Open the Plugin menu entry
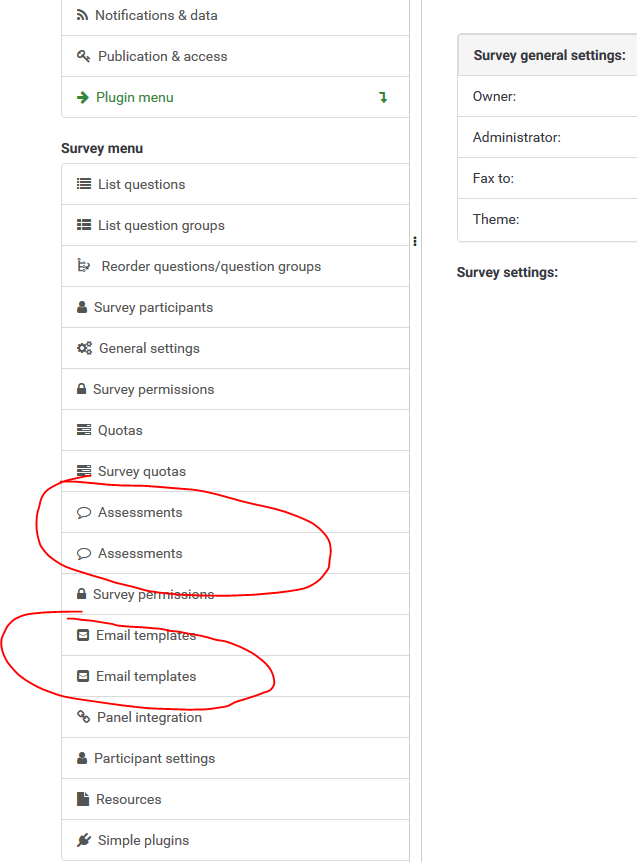The width and height of the screenshot is (637, 862). 134,98
